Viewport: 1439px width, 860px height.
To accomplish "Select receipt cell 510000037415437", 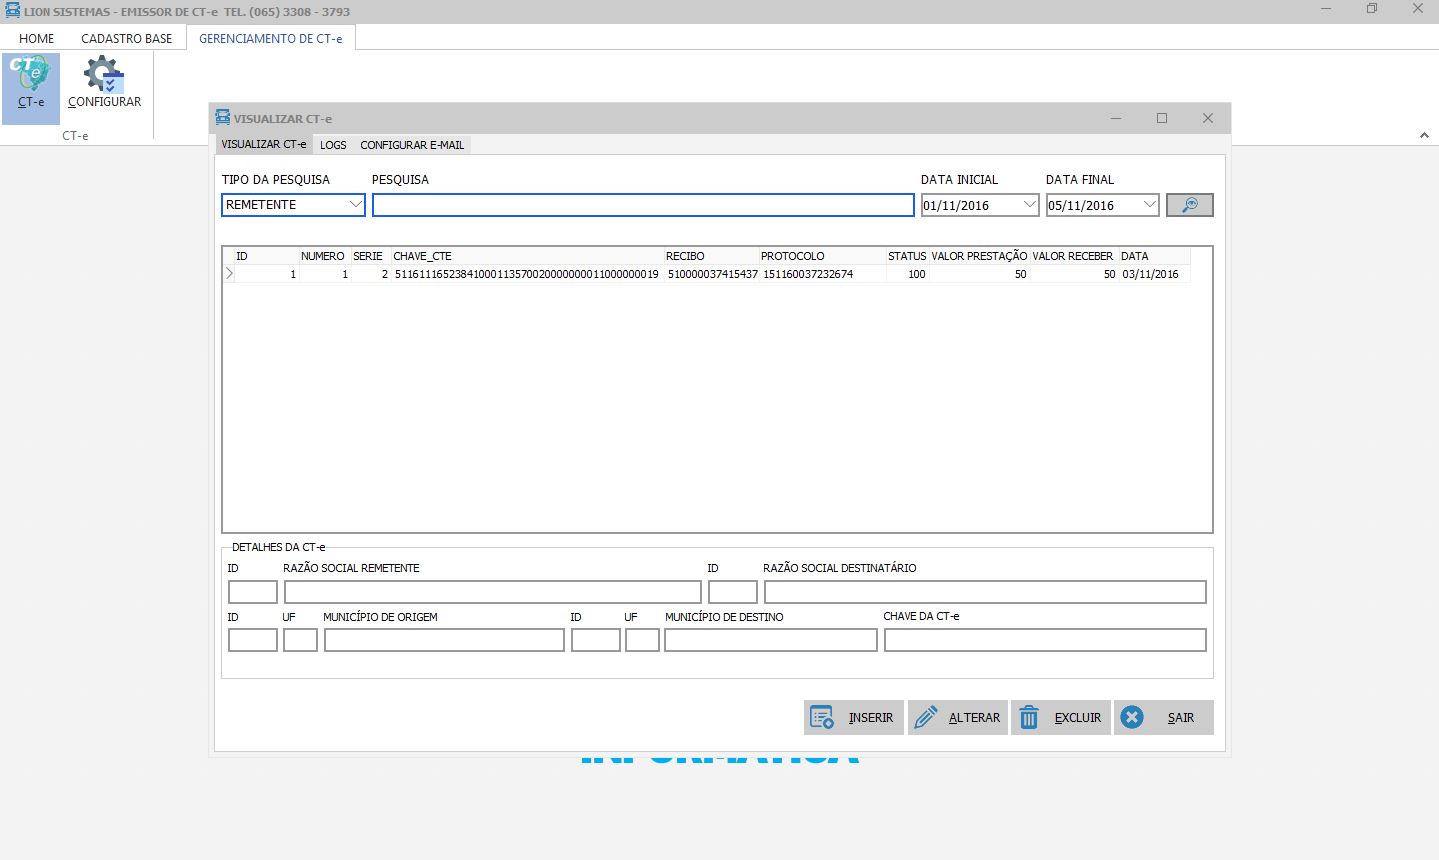I will coord(712,274).
